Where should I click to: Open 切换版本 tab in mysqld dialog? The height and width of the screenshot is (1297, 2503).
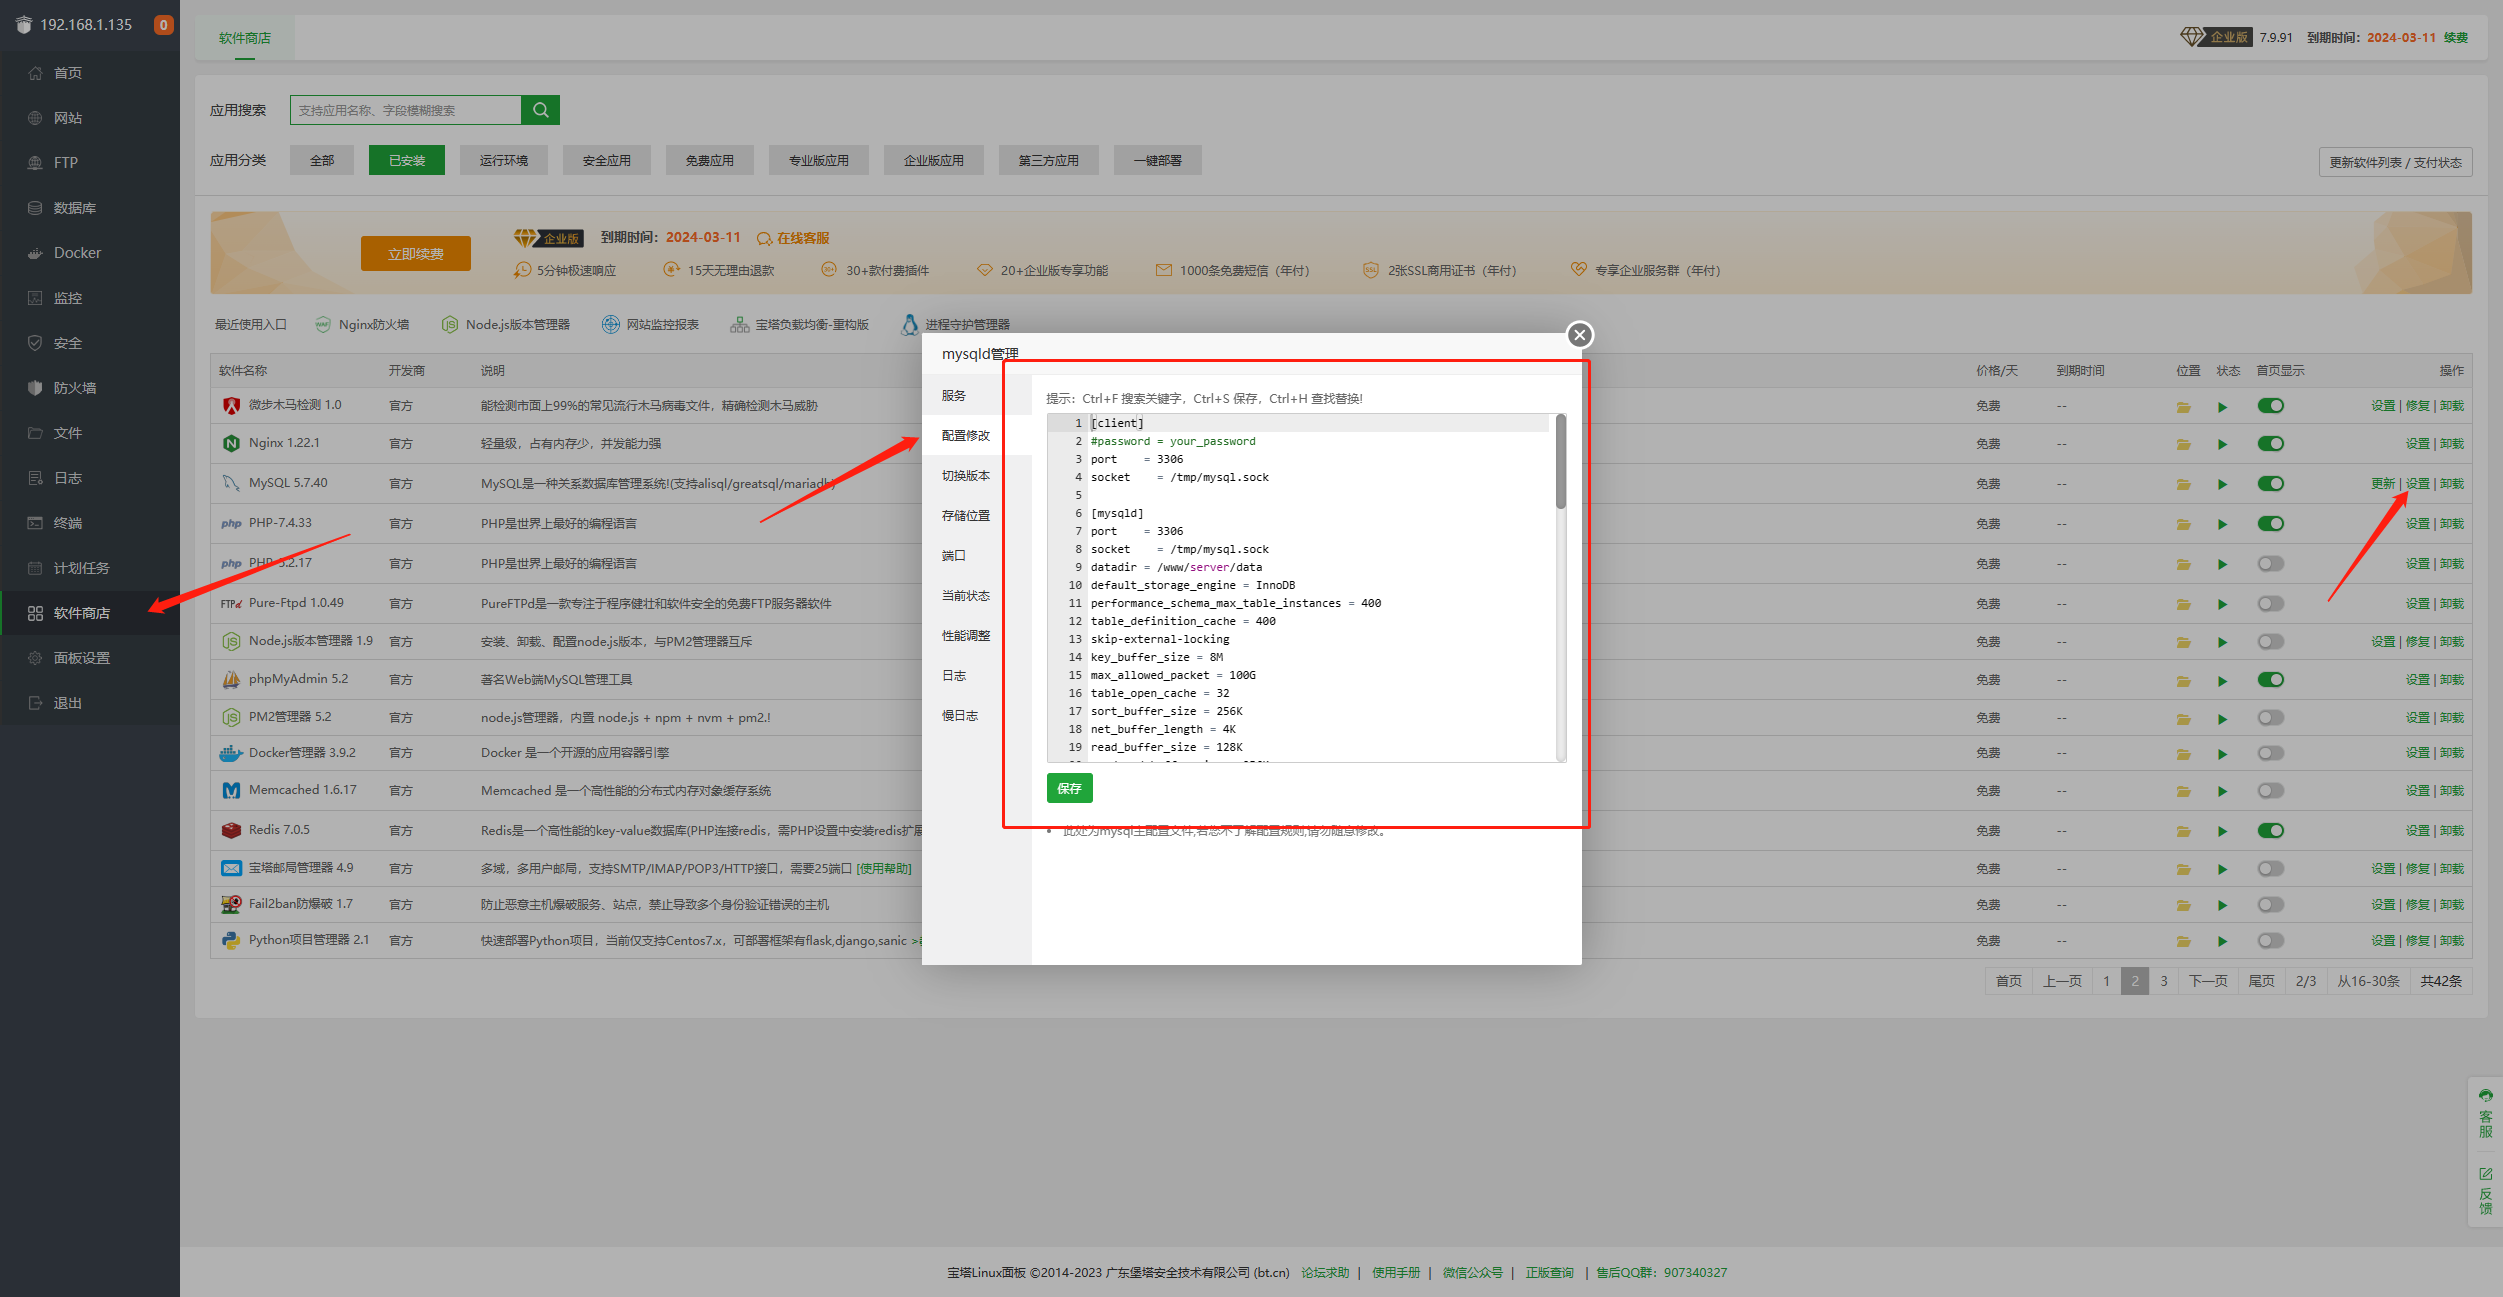coord(976,476)
